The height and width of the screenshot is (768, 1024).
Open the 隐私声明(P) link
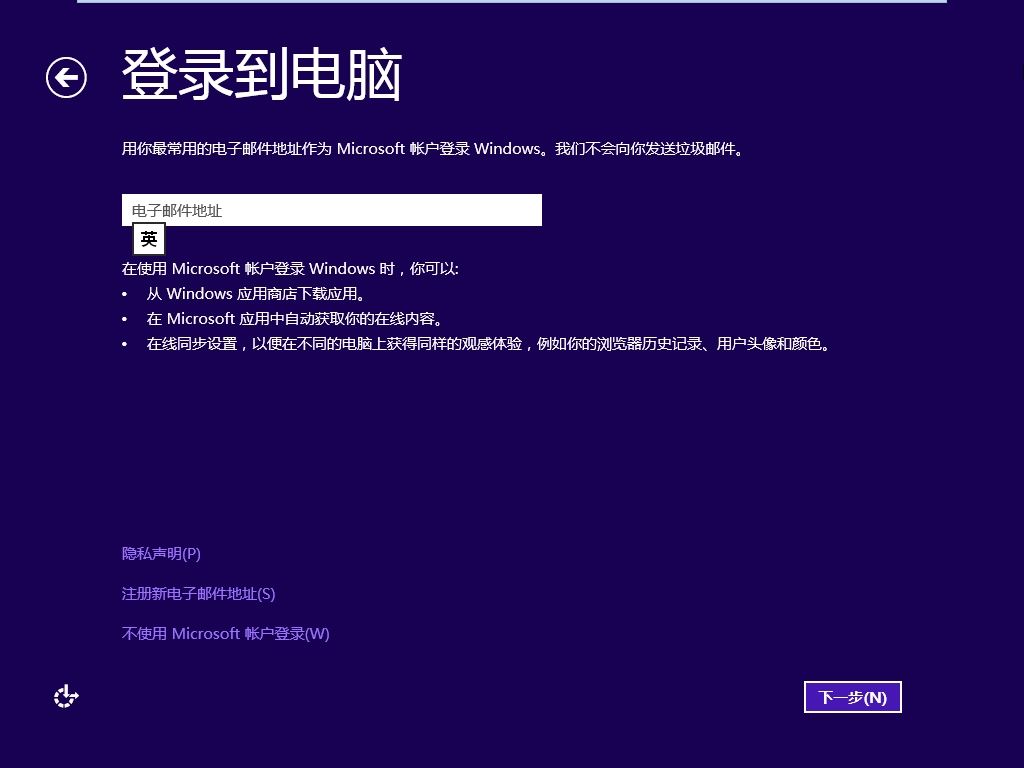tap(161, 554)
